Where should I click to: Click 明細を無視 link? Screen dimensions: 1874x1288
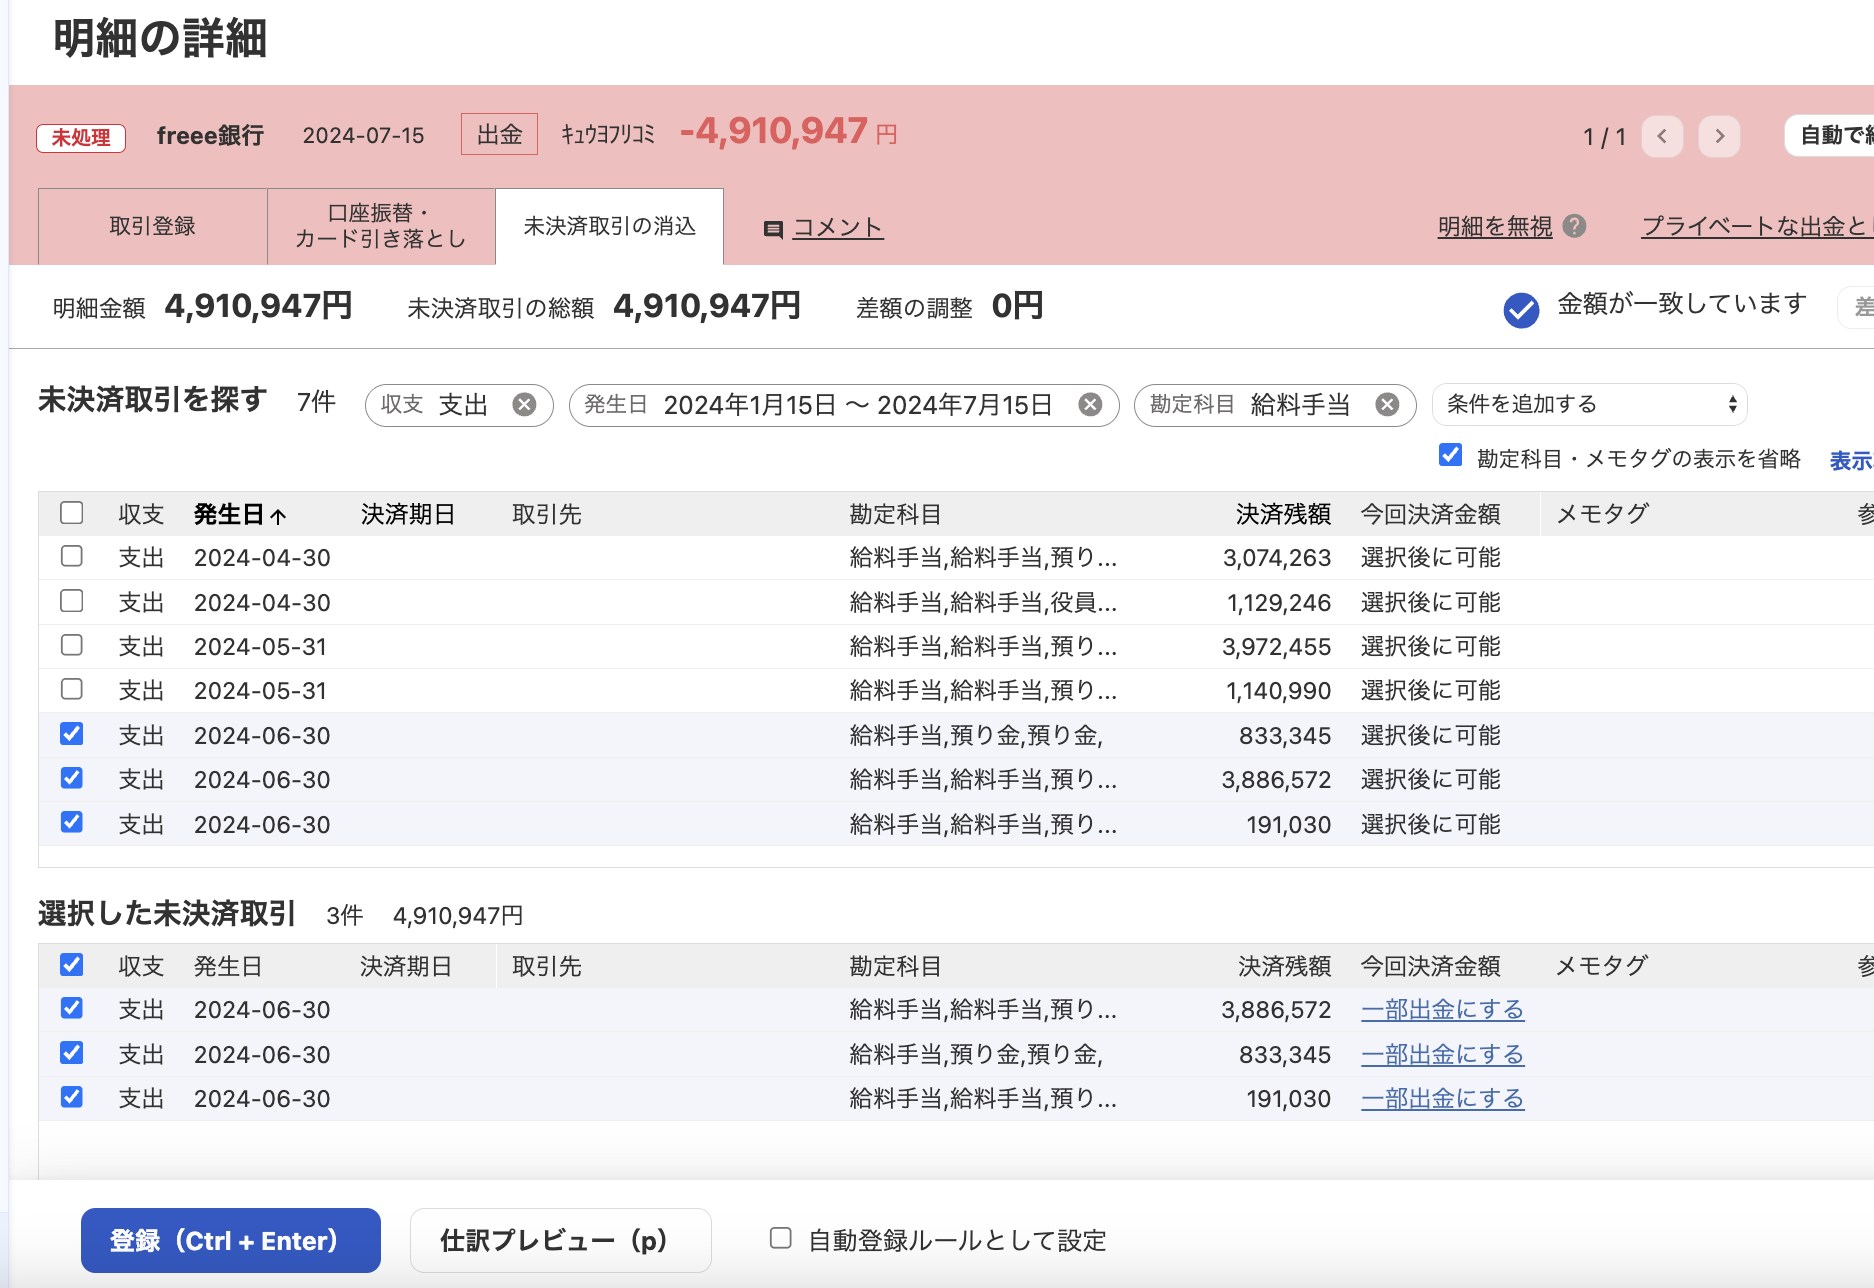[x=1495, y=227]
